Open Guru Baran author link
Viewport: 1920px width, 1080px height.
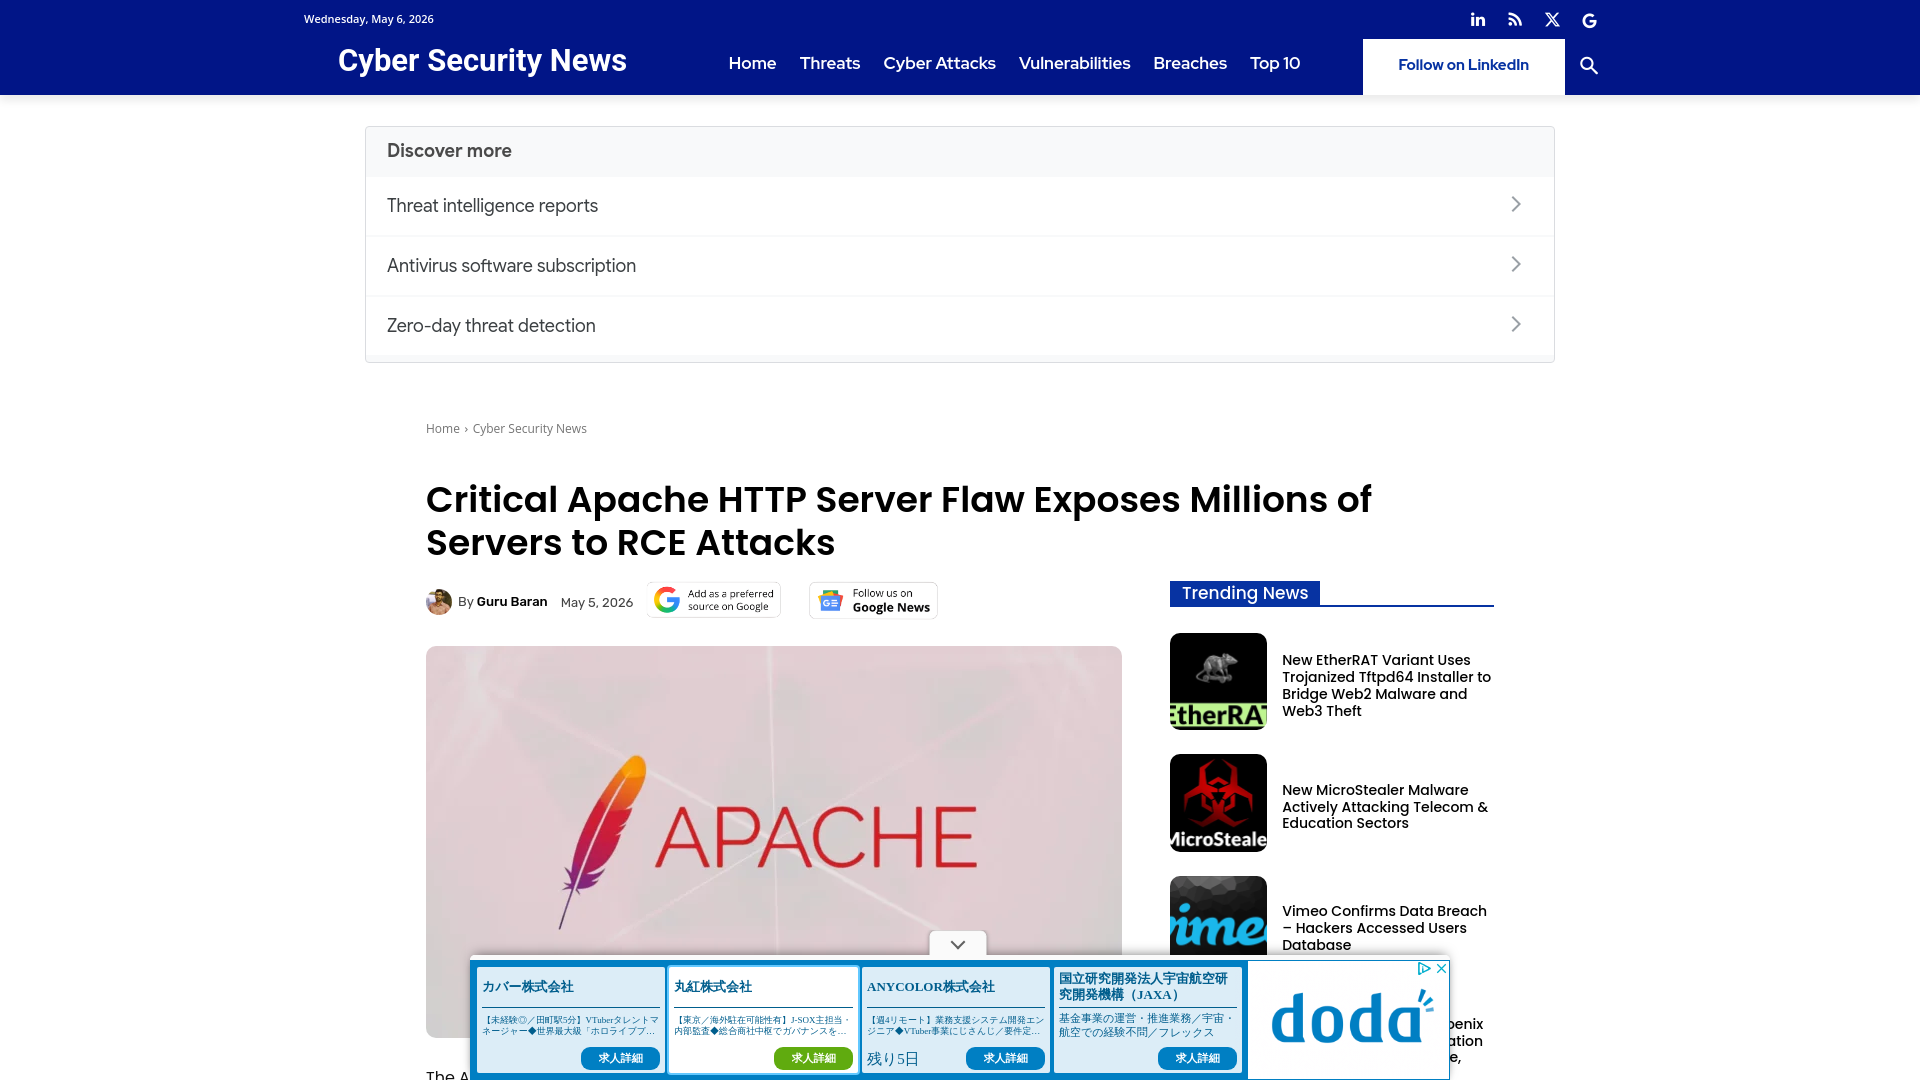pyautogui.click(x=512, y=602)
